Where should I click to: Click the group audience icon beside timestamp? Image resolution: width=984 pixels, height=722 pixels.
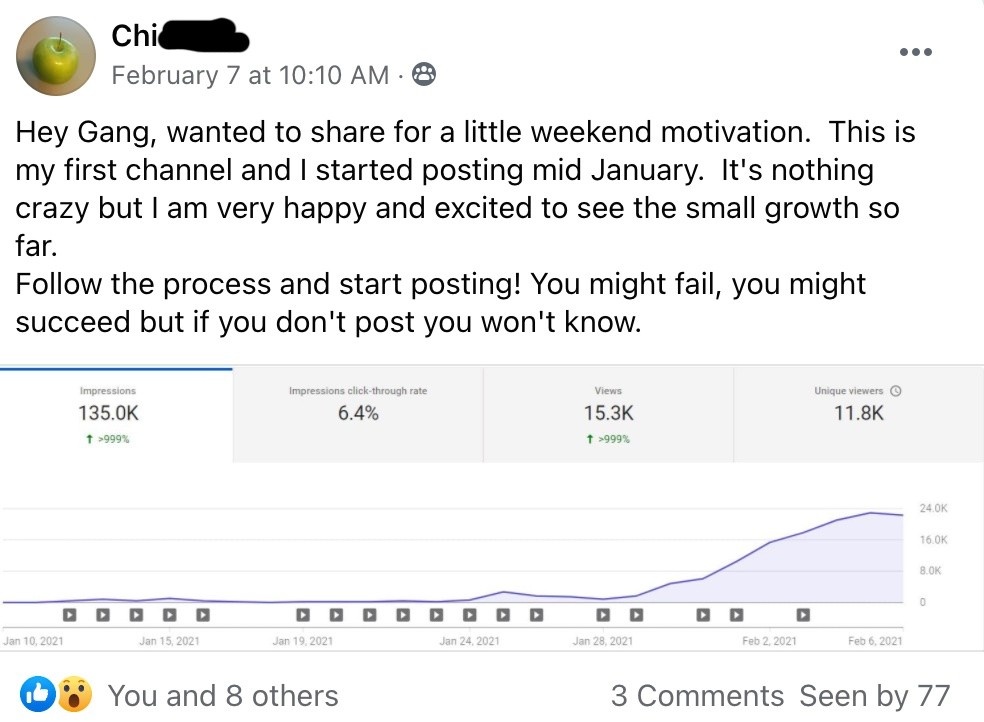tap(424, 75)
